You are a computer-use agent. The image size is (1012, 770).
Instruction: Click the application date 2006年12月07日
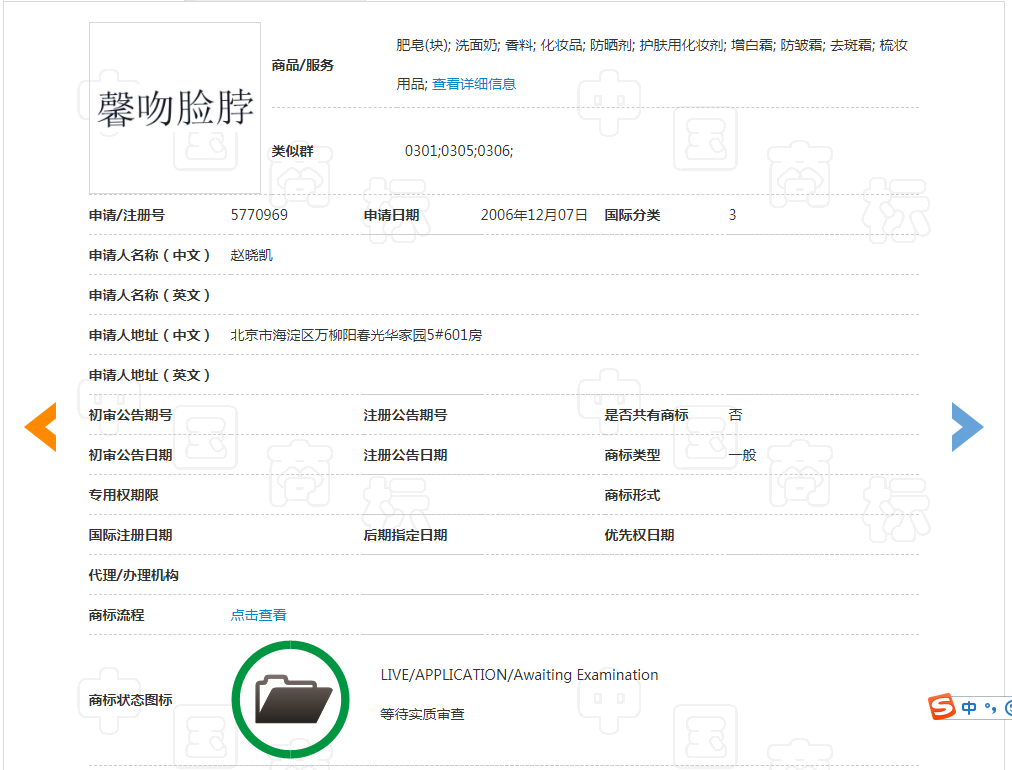click(534, 215)
